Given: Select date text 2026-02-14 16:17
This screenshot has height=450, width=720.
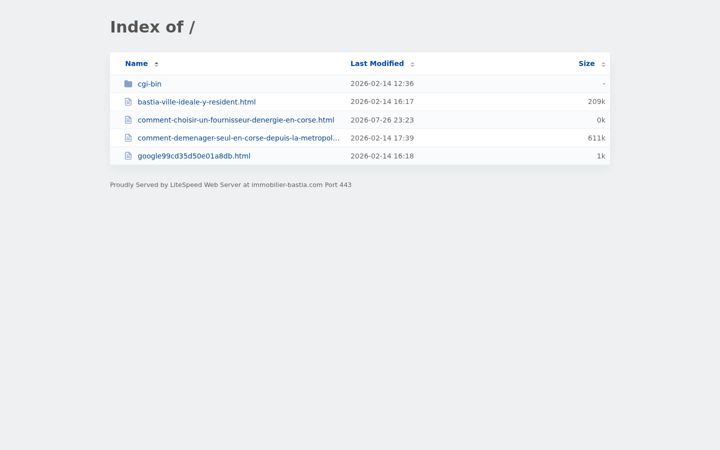Looking at the screenshot, I should (382, 101).
